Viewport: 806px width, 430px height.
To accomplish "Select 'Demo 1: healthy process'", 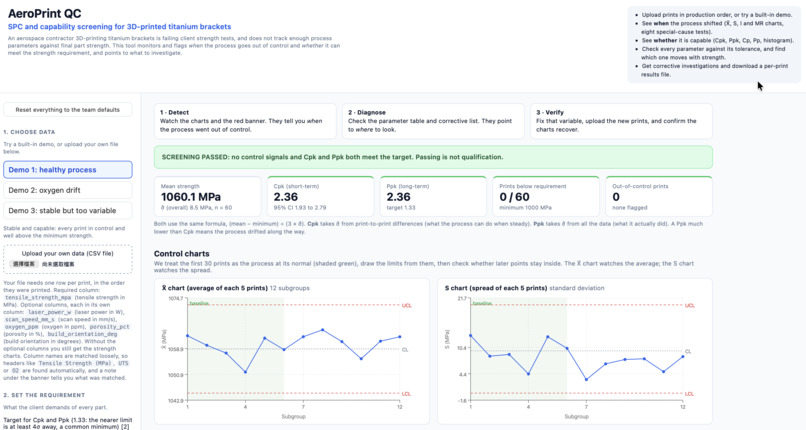I will click(x=67, y=170).
